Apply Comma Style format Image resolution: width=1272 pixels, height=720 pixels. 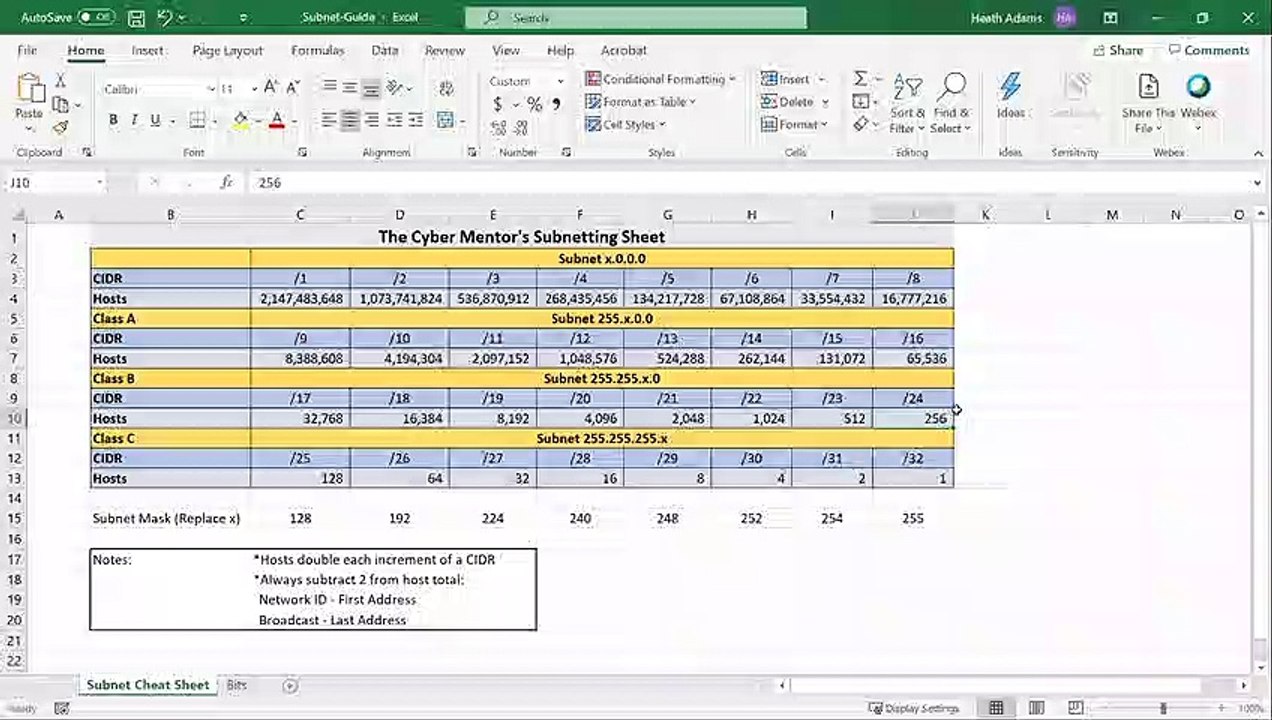pos(557,104)
